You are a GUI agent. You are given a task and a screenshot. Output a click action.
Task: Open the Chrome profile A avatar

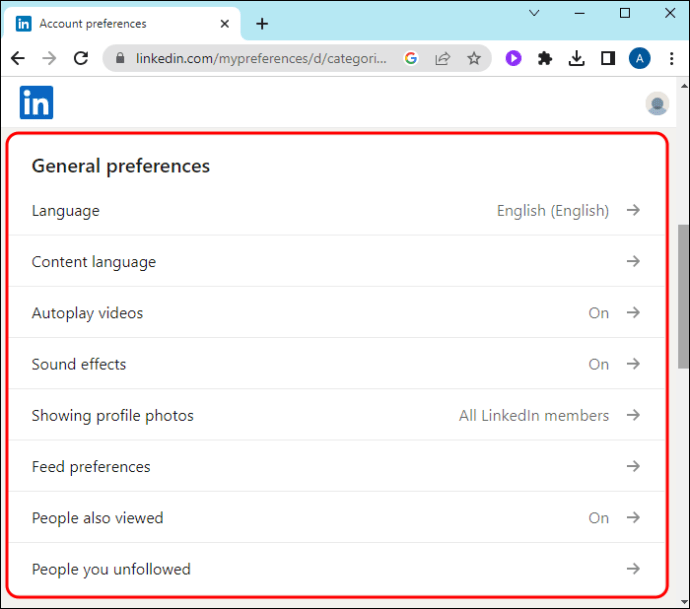point(640,58)
